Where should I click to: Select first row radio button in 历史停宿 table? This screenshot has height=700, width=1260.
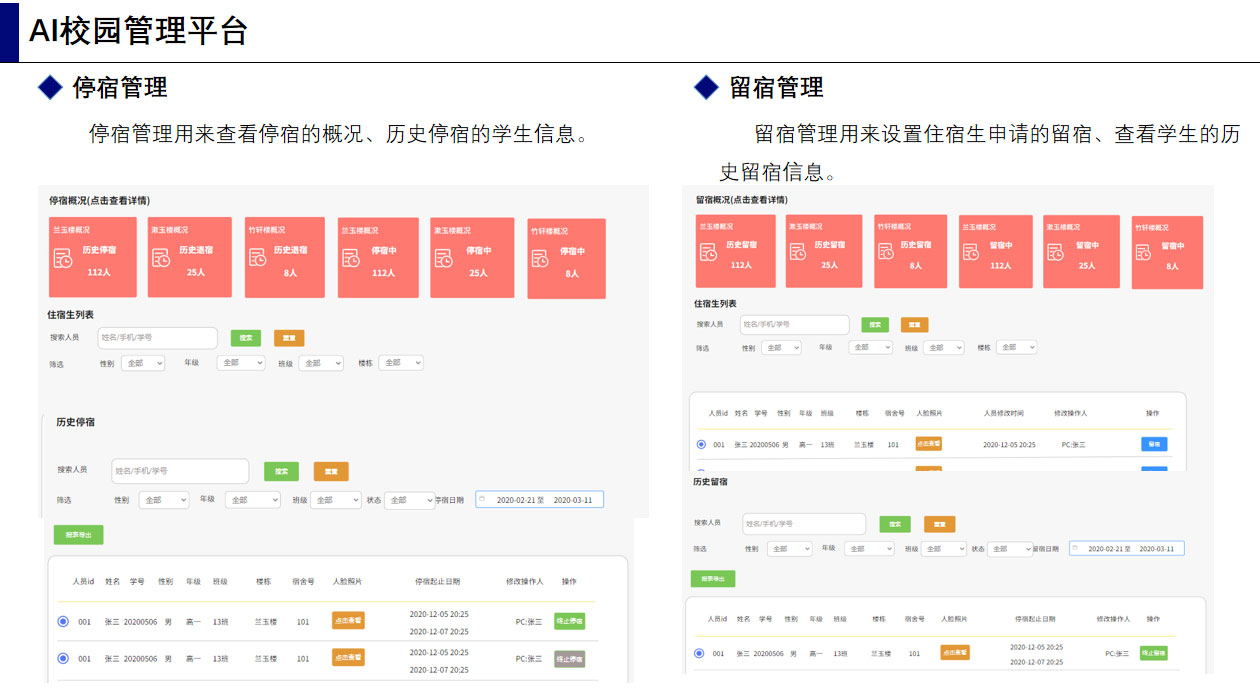[63, 621]
